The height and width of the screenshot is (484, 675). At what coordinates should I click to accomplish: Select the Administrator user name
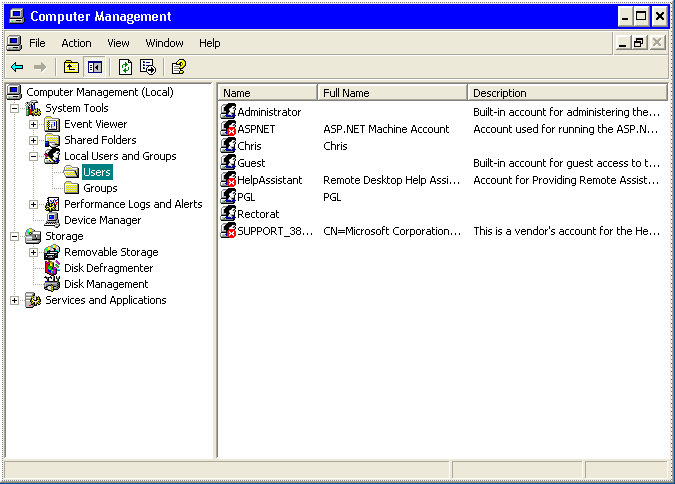(x=269, y=112)
